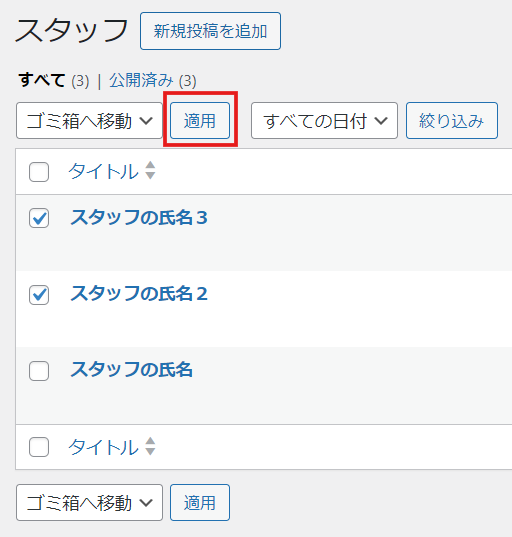The width and height of the screenshot is (512, 537).
Task: Toggle the select-all checkbox in table footer
Action: [39, 447]
